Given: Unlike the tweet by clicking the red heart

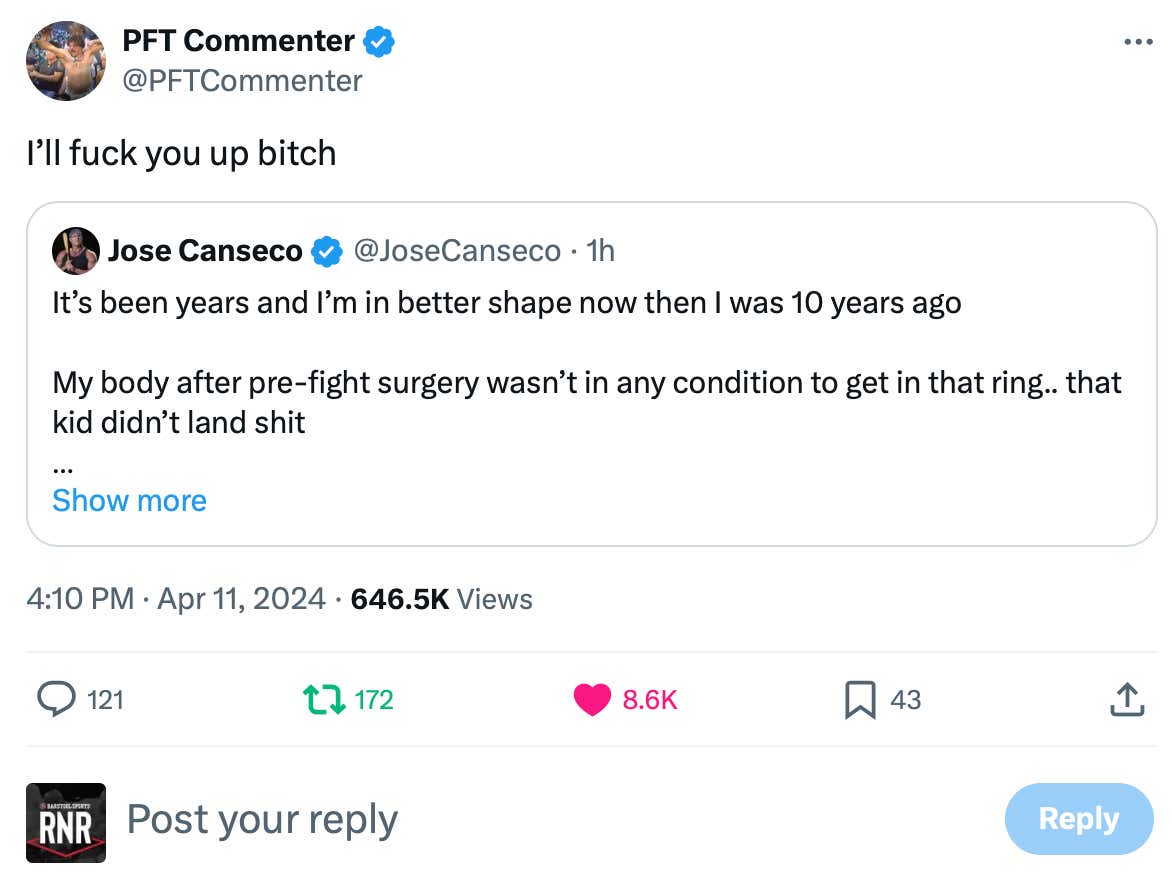Looking at the screenshot, I should [x=591, y=700].
